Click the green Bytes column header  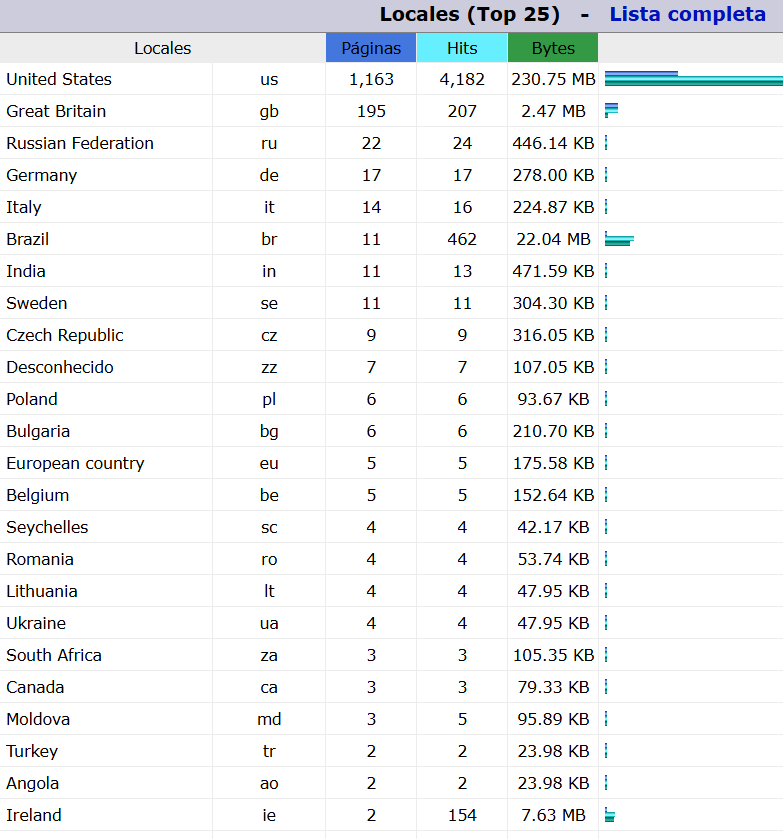pos(553,48)
